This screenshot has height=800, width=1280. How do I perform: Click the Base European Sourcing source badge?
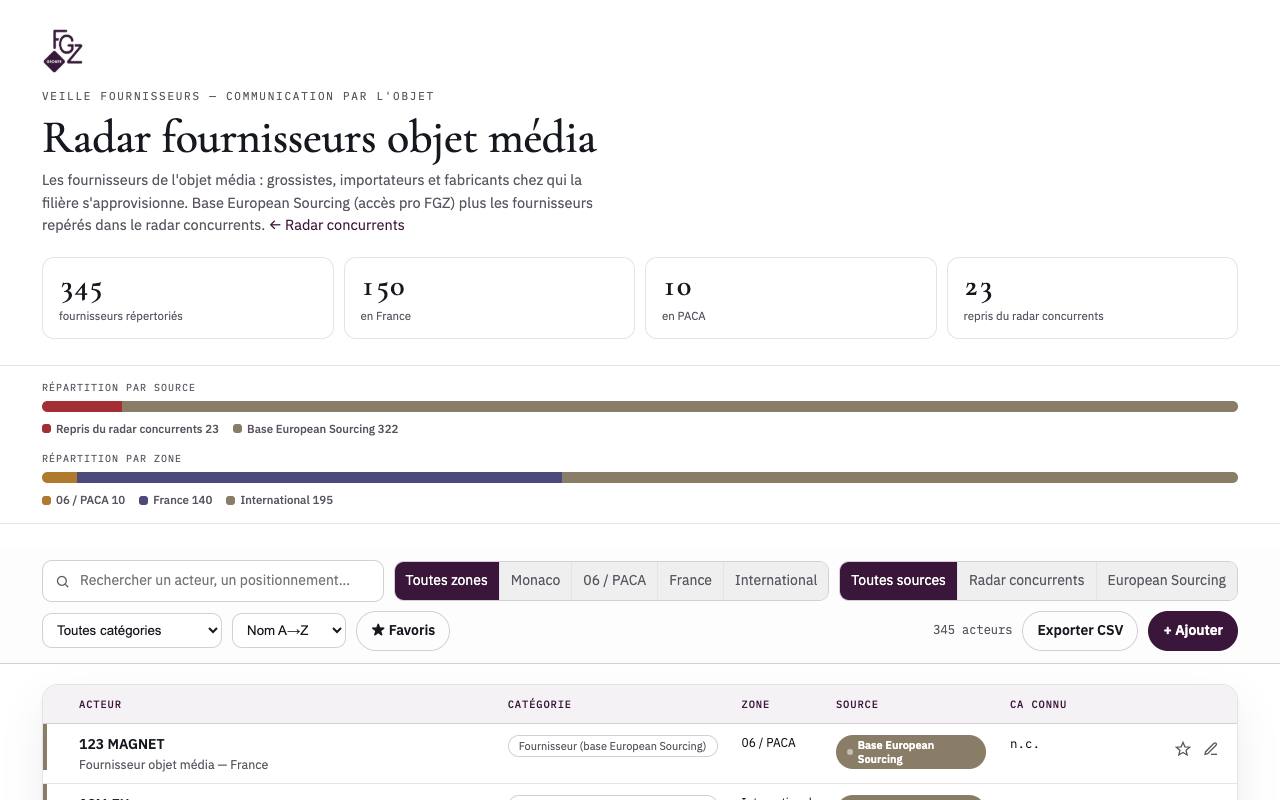point(911,752)
